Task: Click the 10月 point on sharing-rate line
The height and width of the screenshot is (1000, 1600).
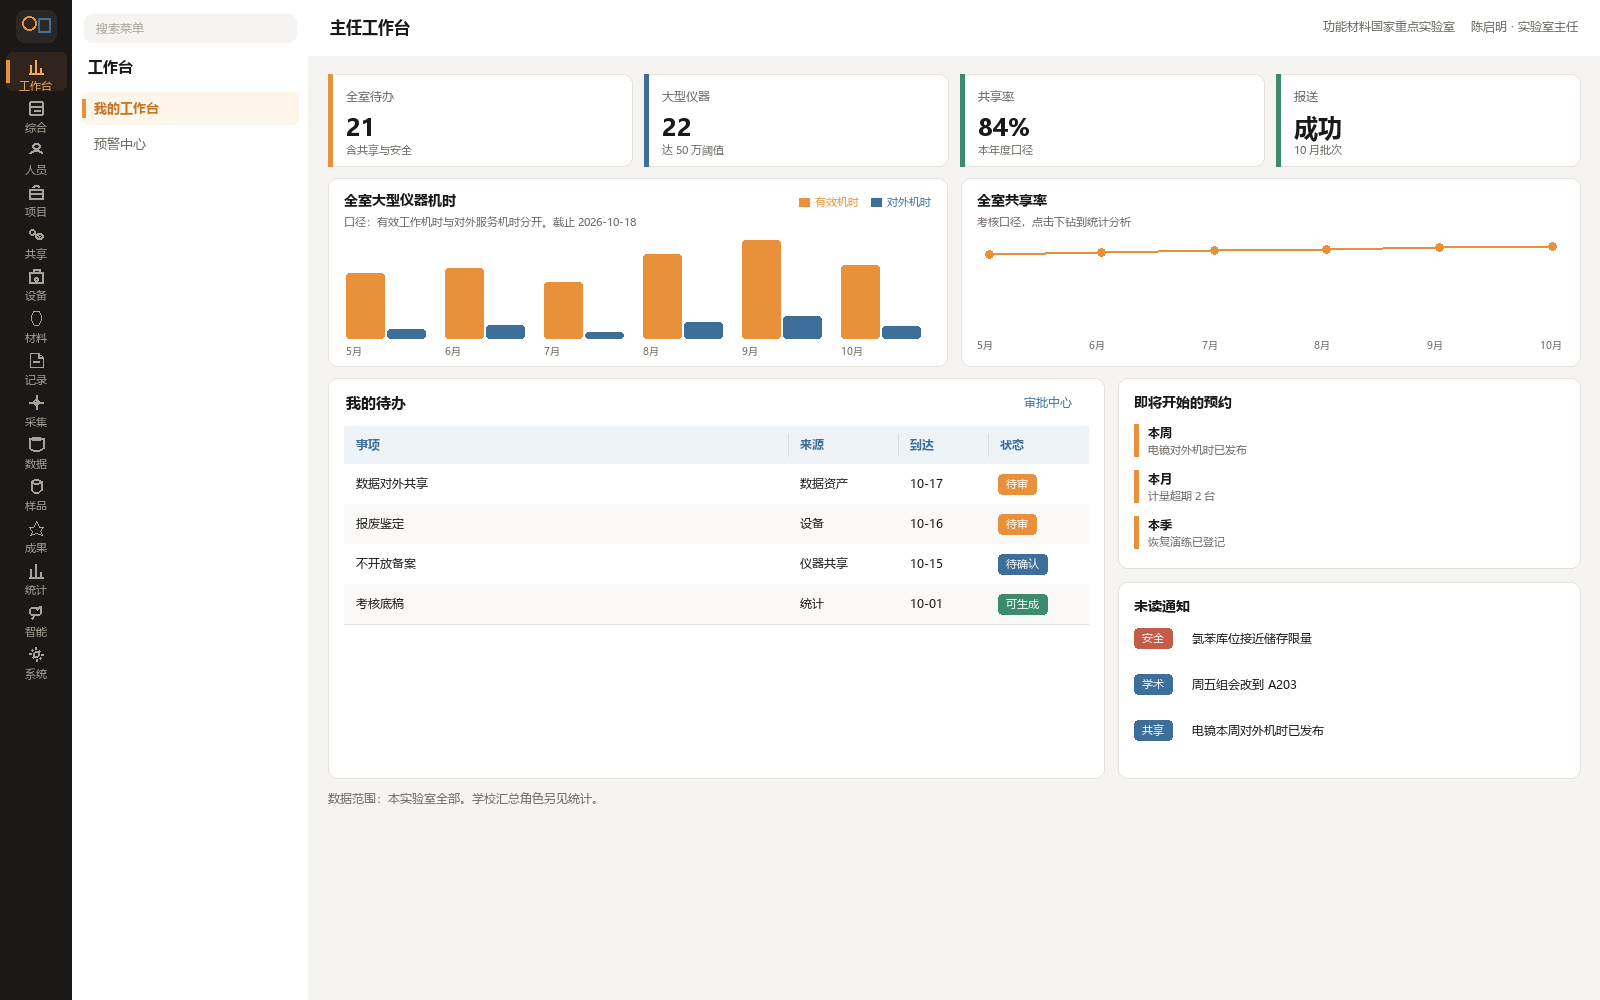Action: [1552, 246]
